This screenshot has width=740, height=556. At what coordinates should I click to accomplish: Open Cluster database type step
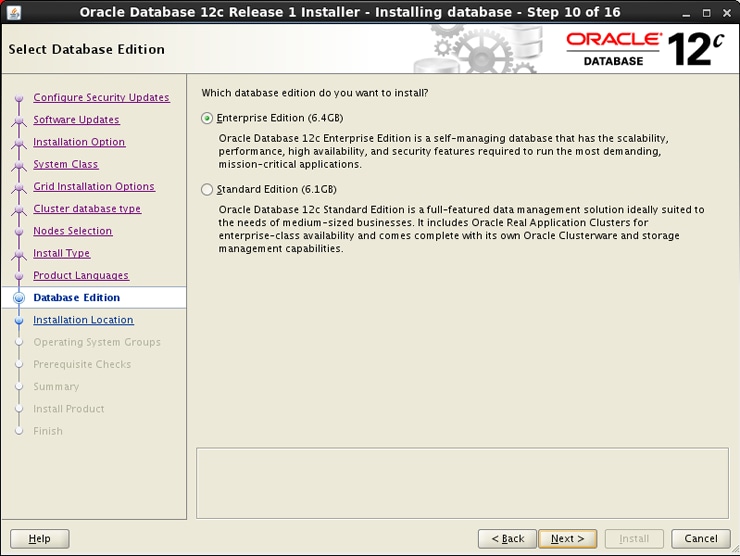click(x=87, y=208)
